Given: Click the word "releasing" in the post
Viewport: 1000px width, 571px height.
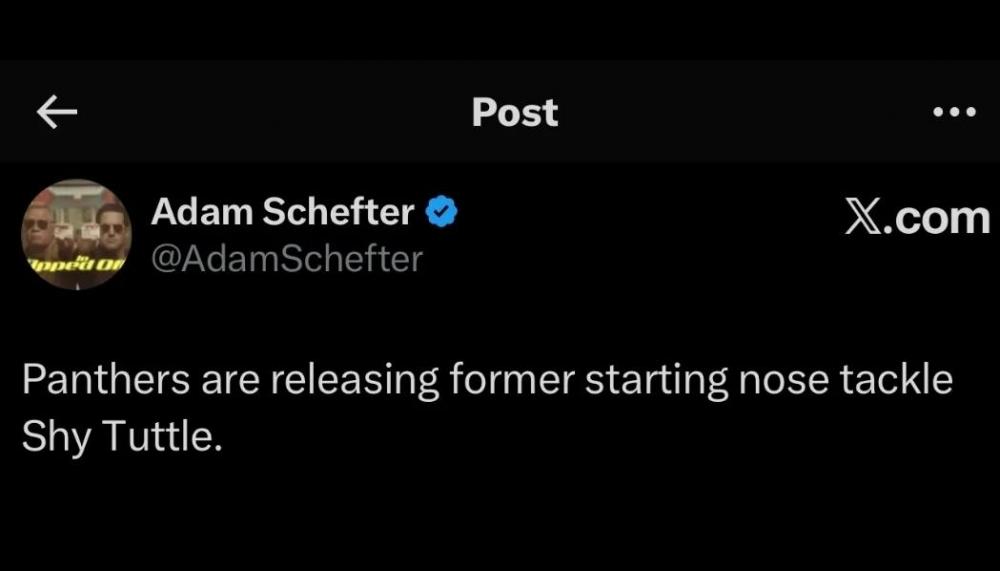Looking at the screenshot, I should click(355, 382).
